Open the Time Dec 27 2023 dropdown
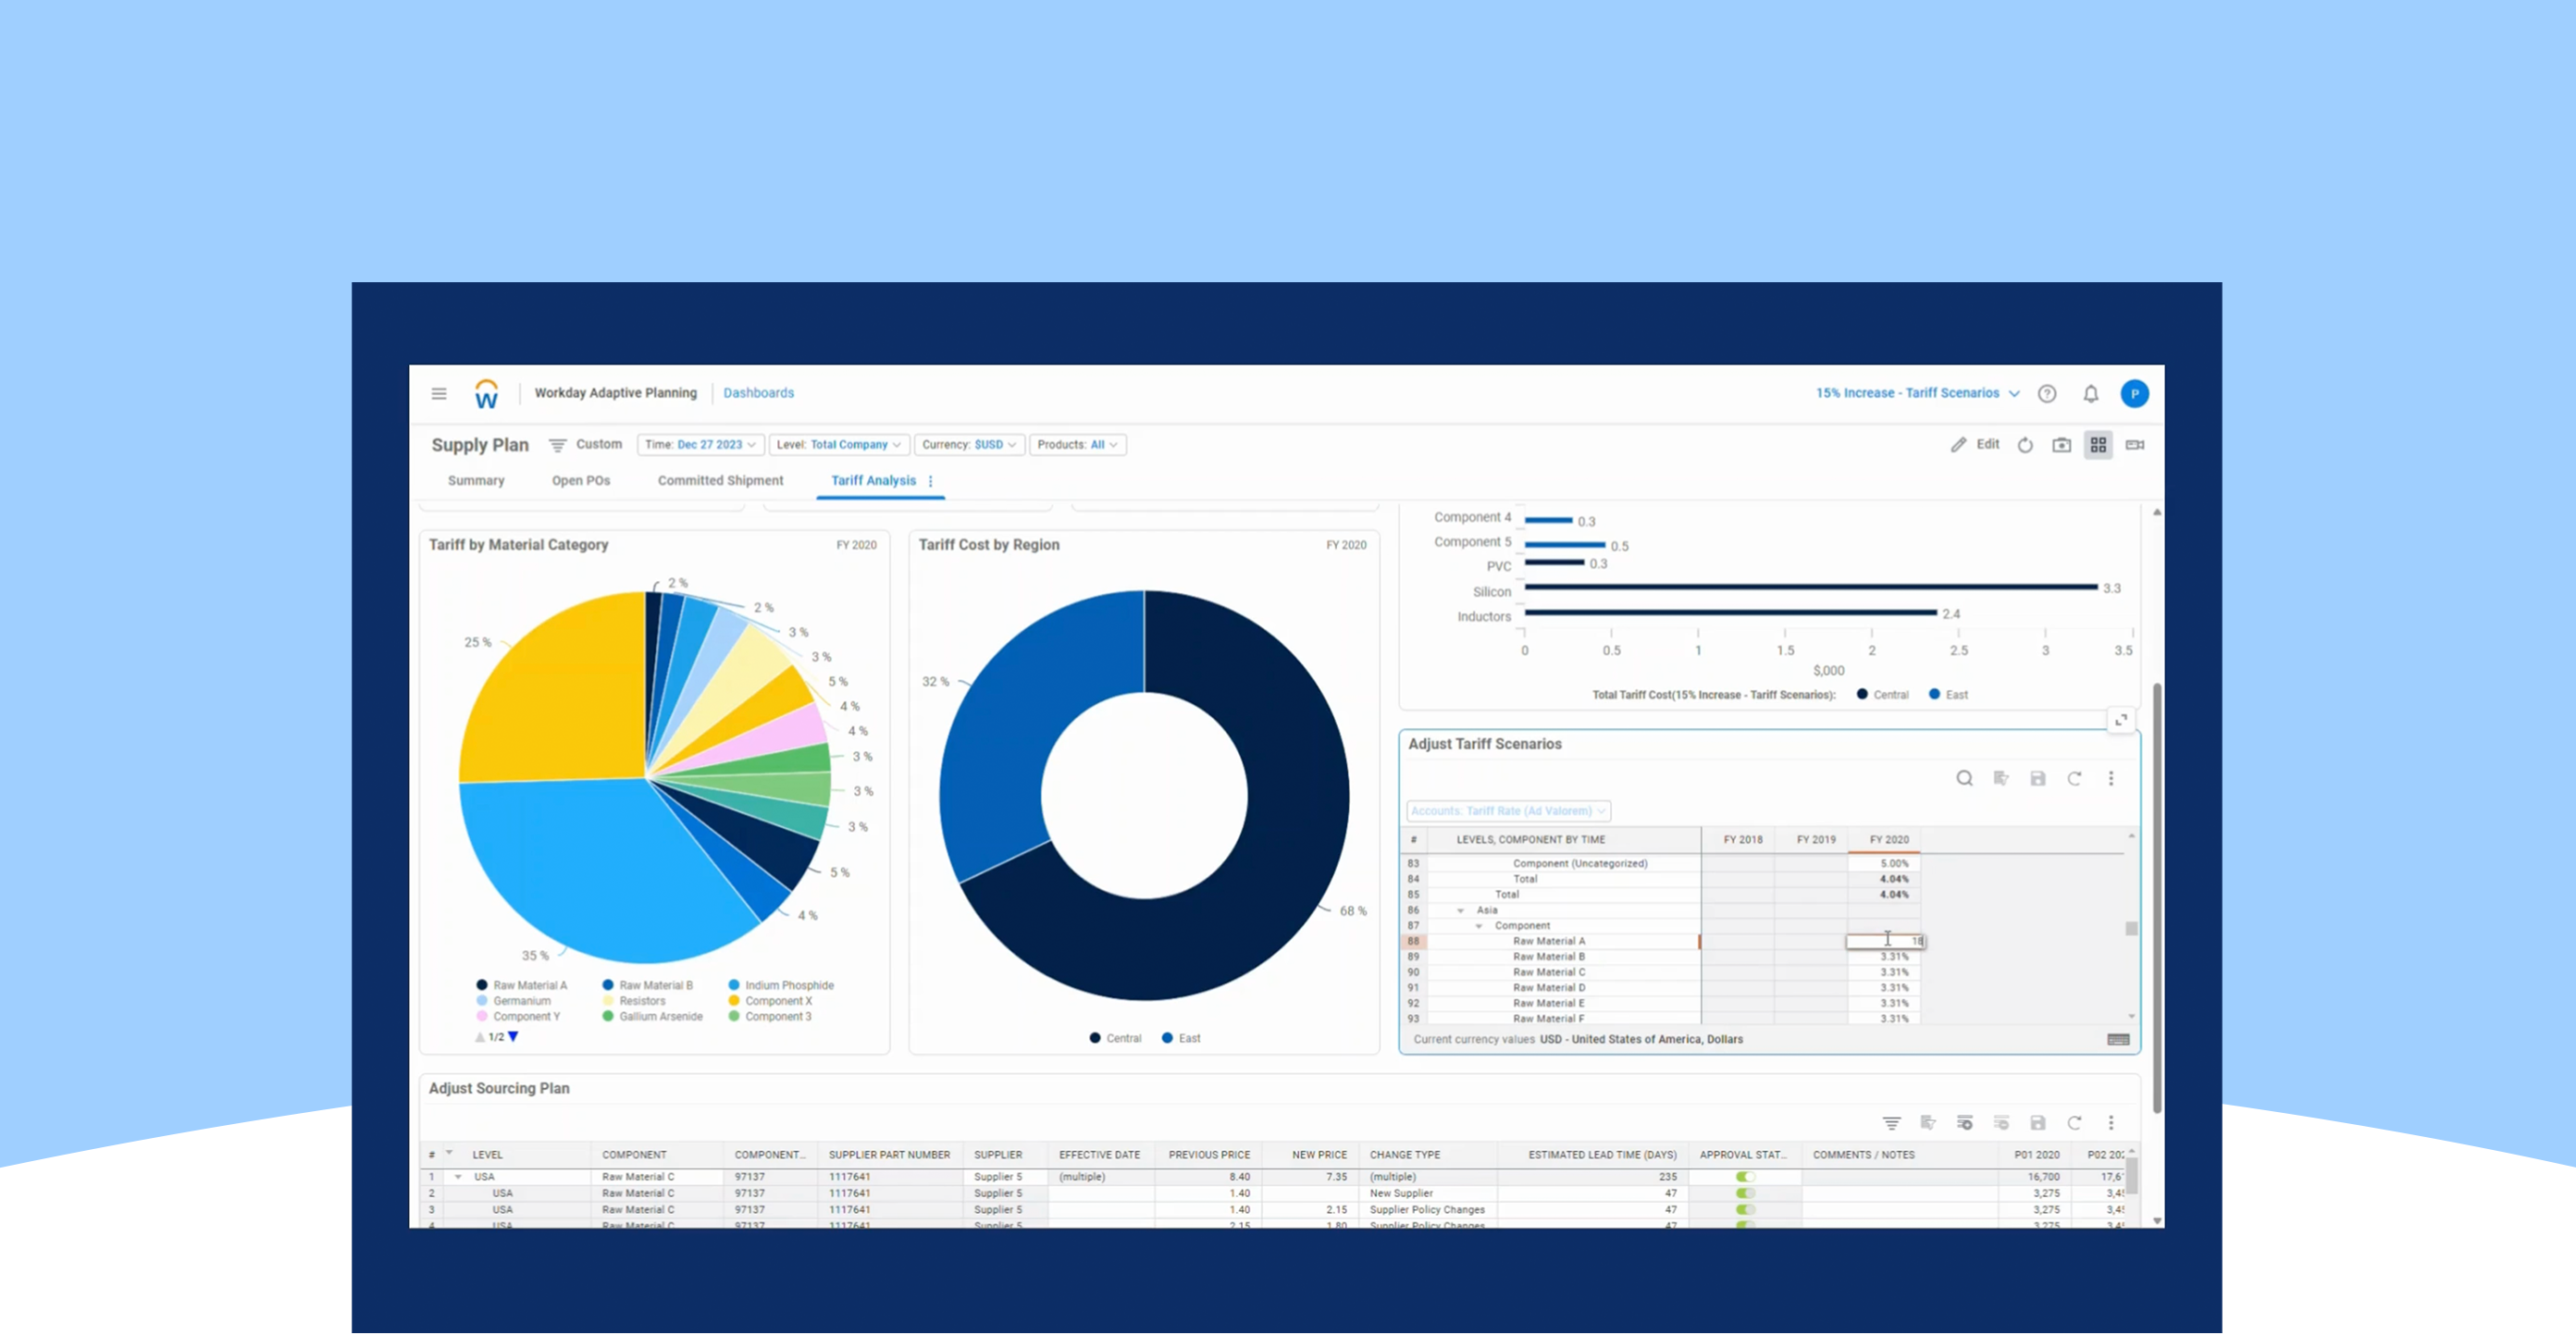This screenshot has height=1335, width=2576. click(700, 445)
